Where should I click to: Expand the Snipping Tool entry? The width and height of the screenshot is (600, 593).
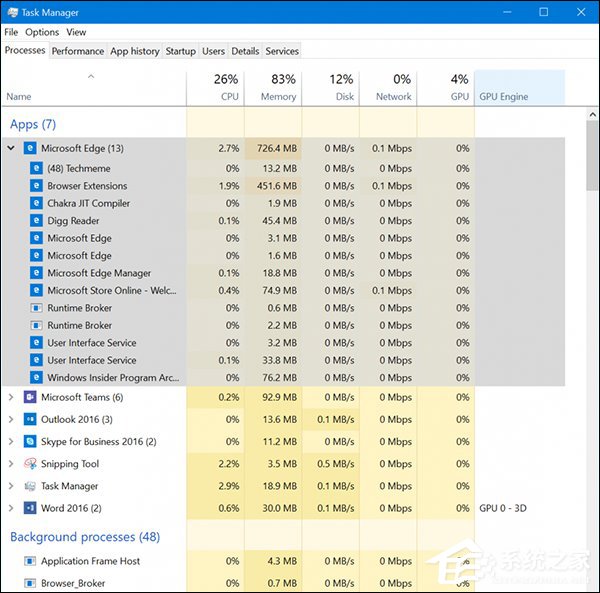pos(11,464)
